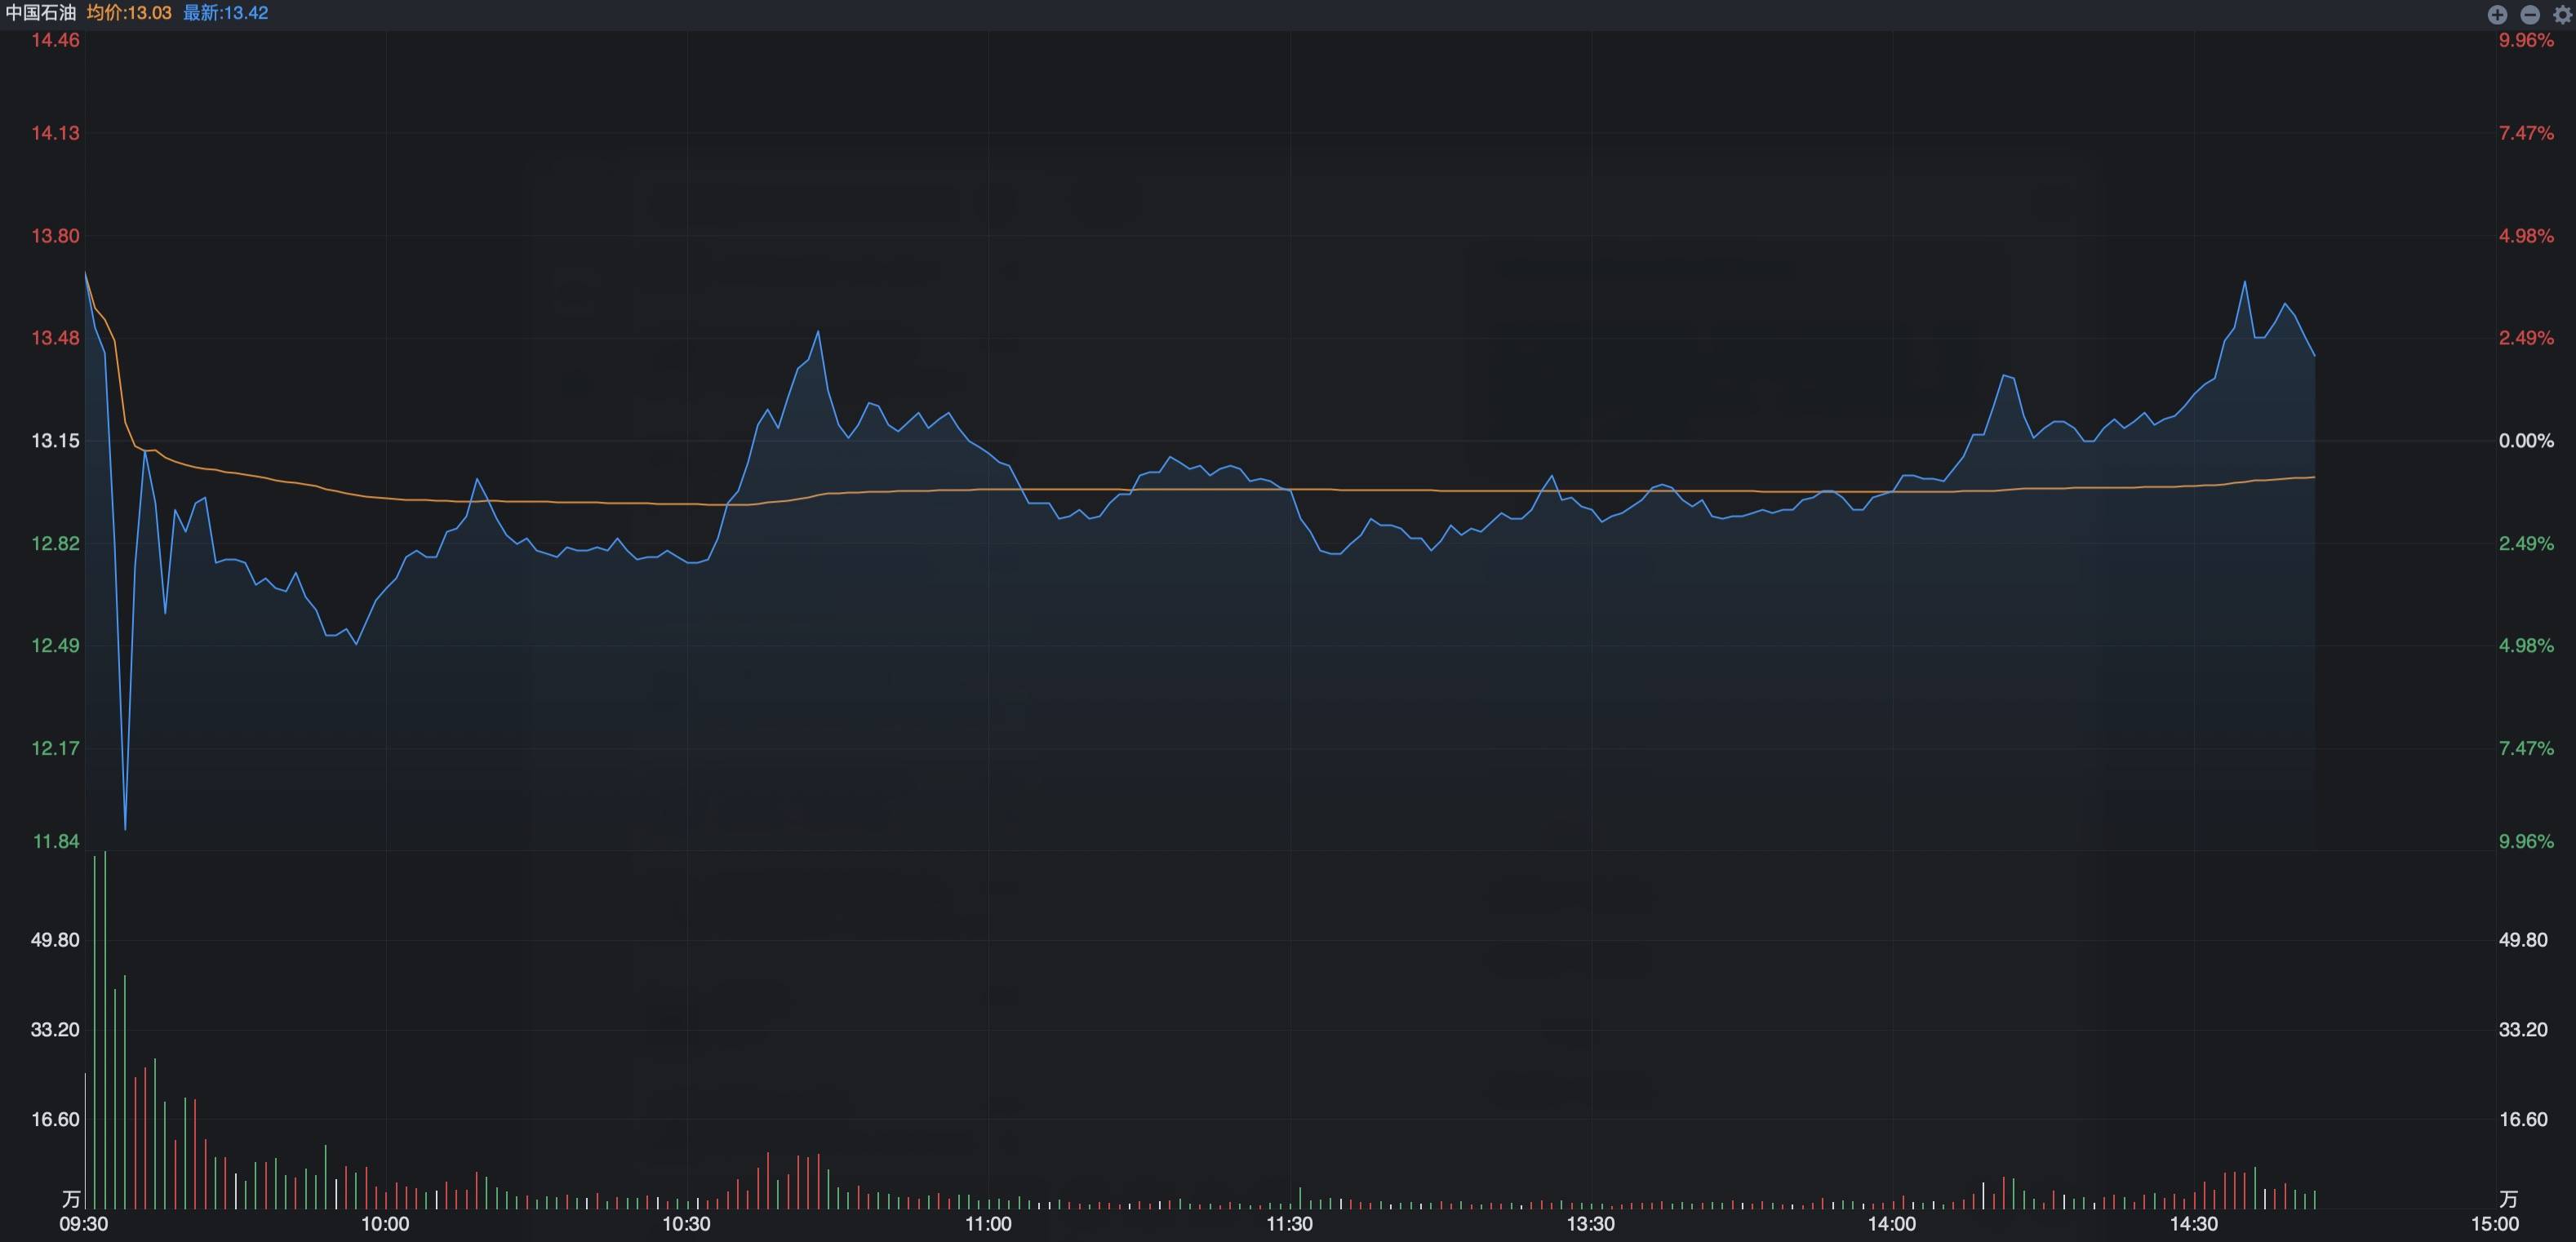Click the 09:30 time axis label
Viewport: 2576px width, 1242px height.
pos(84,1224)
